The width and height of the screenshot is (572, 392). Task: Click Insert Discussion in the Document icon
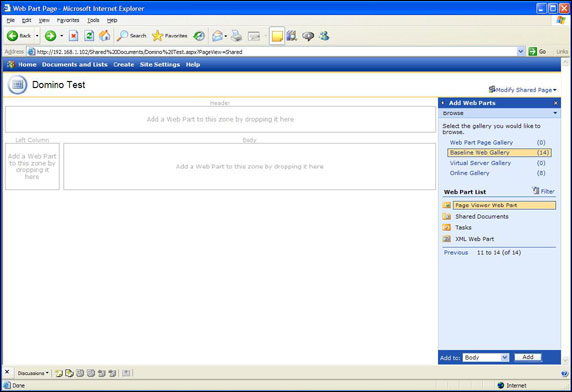(59, 373)
